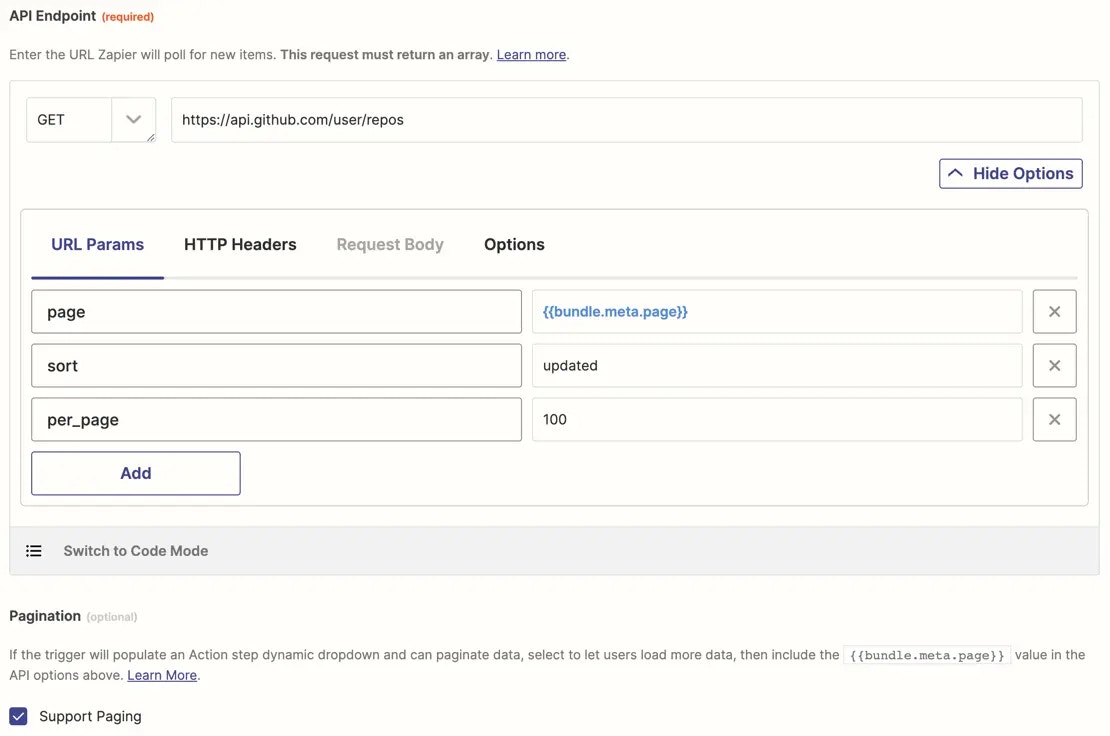1110x736 pixels.
Task: Click the Add button
Action: click(136, 473)
